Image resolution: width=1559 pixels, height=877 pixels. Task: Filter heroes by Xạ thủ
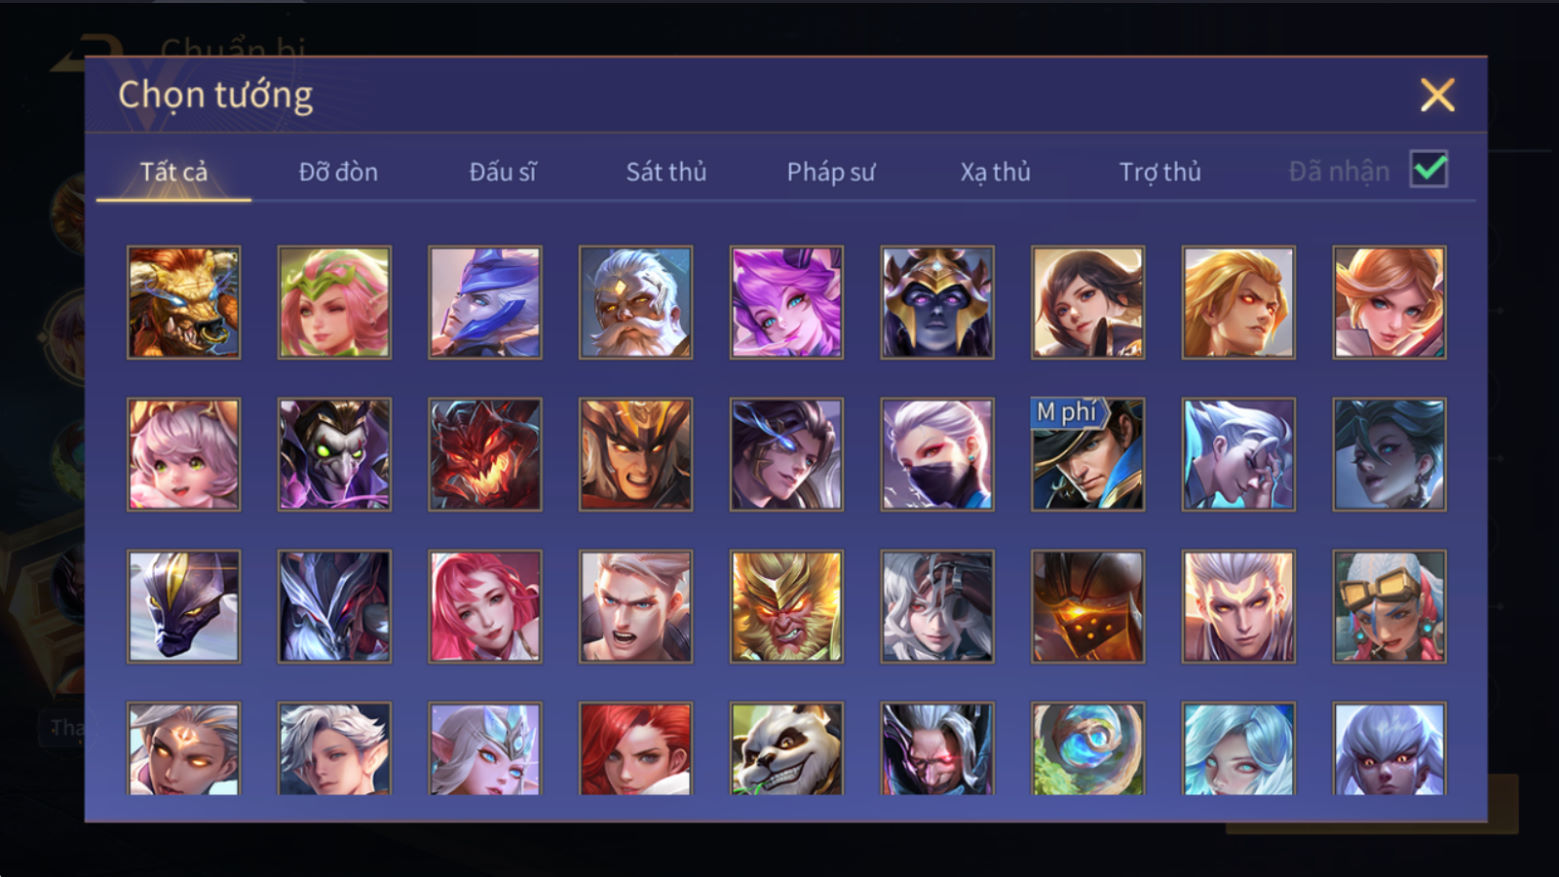tap(995, 172)
